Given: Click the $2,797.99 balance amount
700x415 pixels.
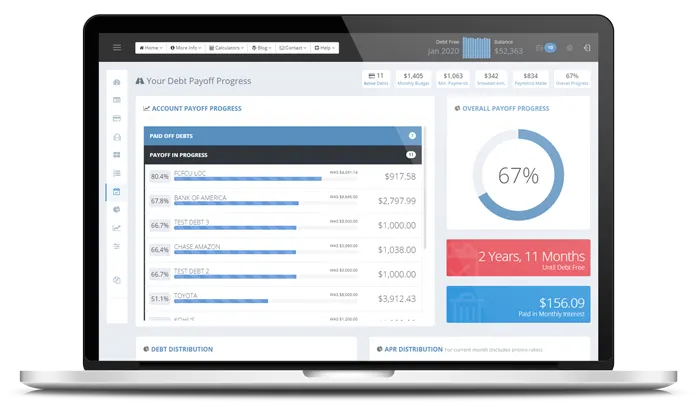Looking at the screenshot, I should (x=397, y=201).
